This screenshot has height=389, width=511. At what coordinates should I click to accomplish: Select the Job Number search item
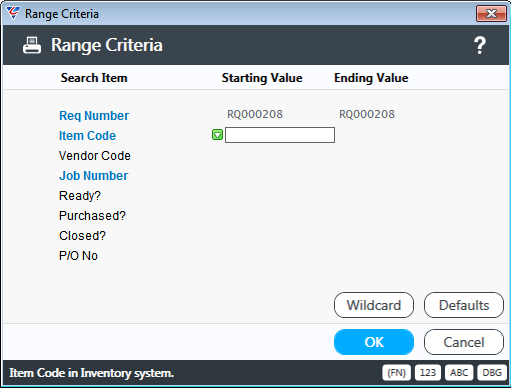click(93, 176)
